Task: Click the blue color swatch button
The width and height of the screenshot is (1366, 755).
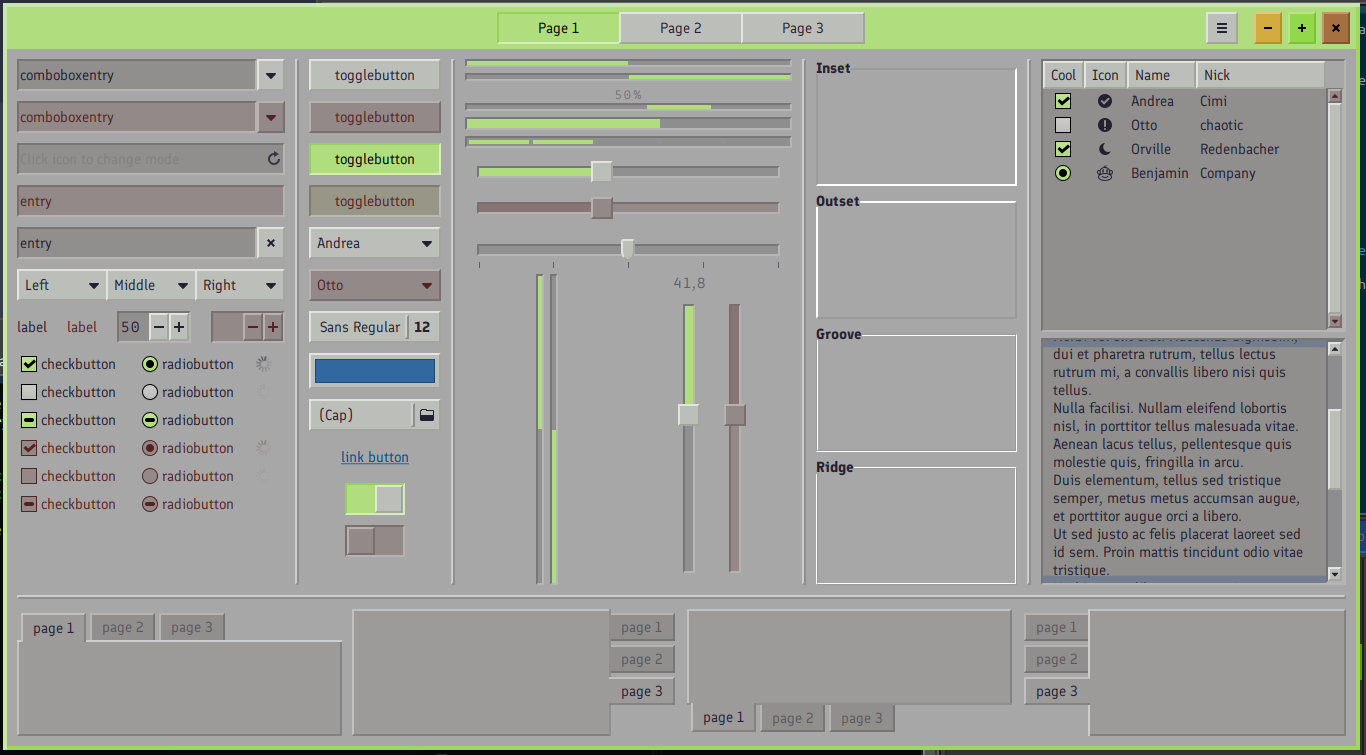Action: (375, 371)
